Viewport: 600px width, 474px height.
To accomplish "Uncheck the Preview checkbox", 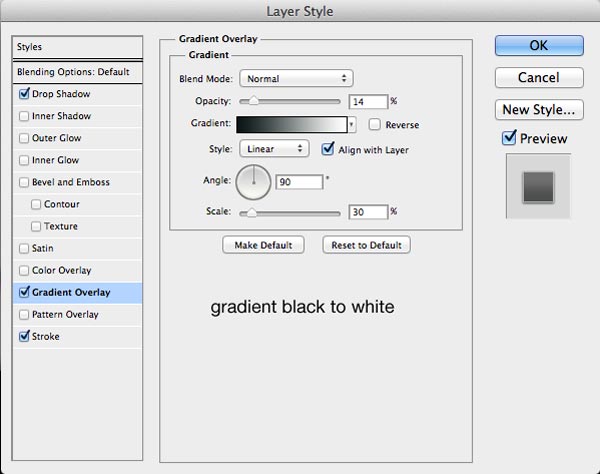I will (510, 138).
